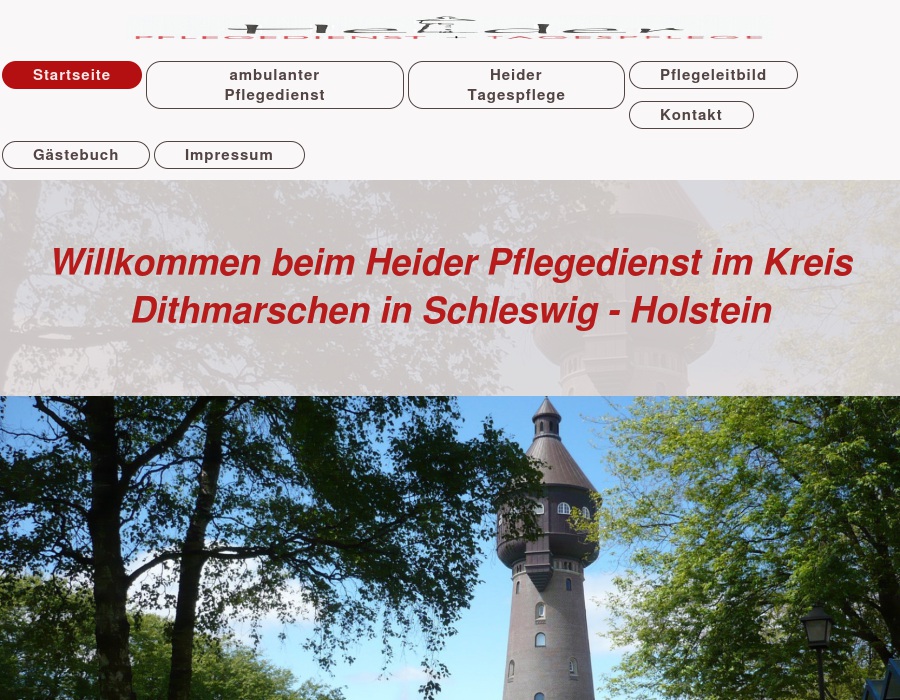
Task: Click the water tower photo
Action: coord(550,550)
